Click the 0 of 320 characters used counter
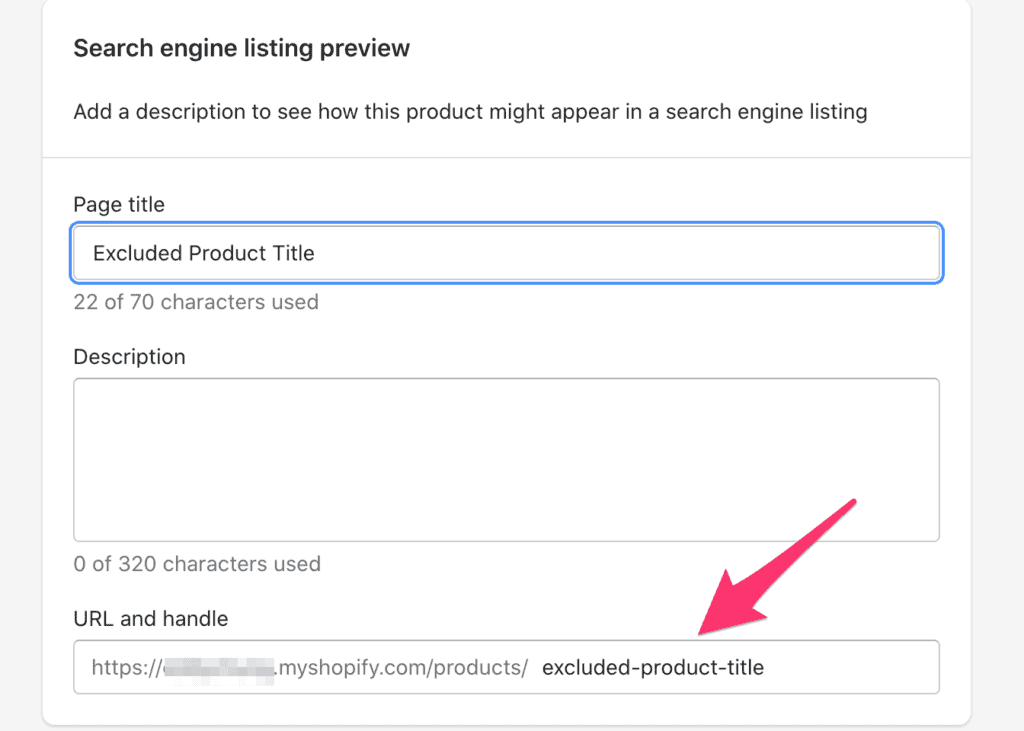1024x731 pixels. [196, 564]
